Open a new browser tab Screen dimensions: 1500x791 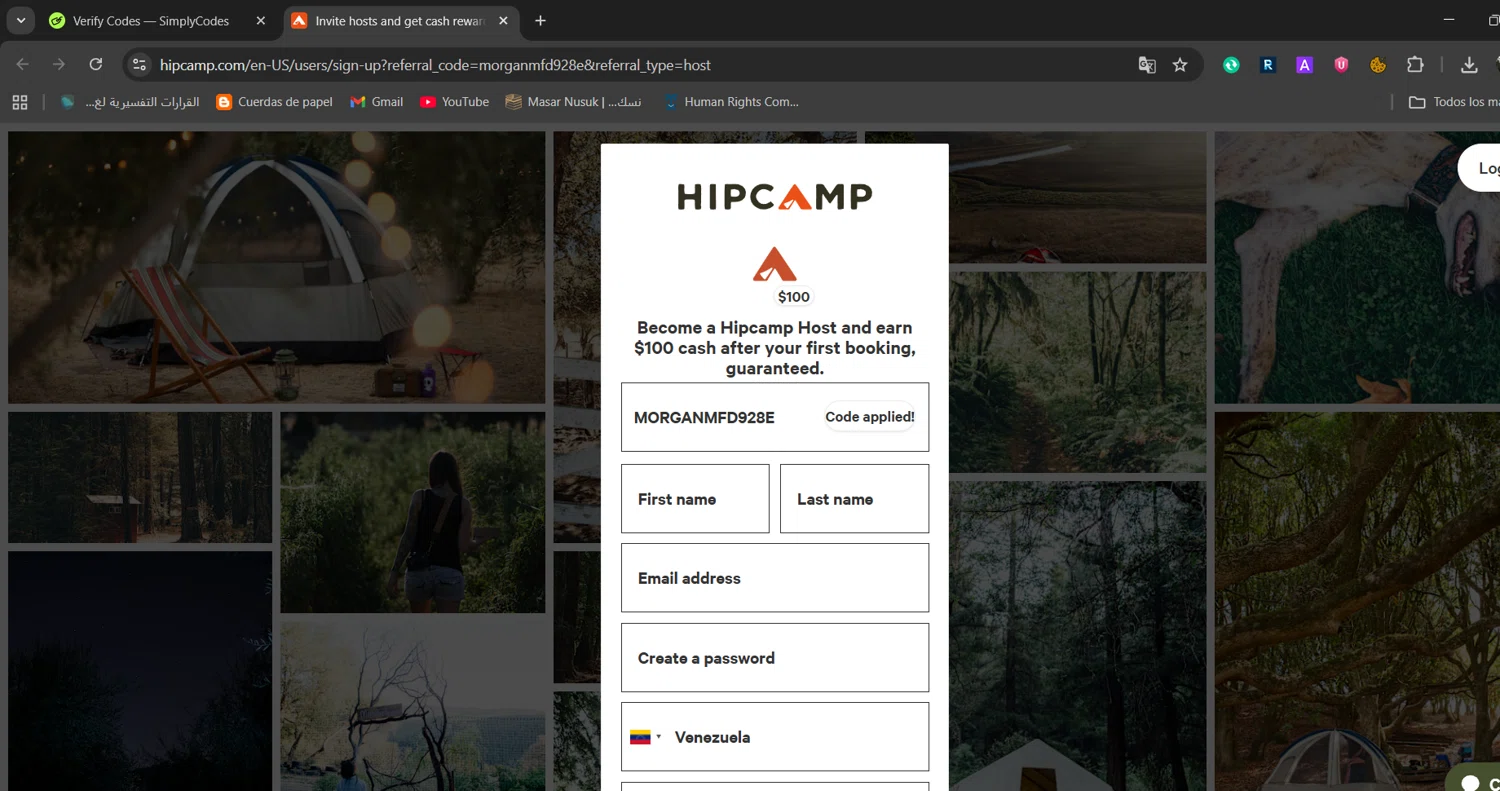coord(540,21)
